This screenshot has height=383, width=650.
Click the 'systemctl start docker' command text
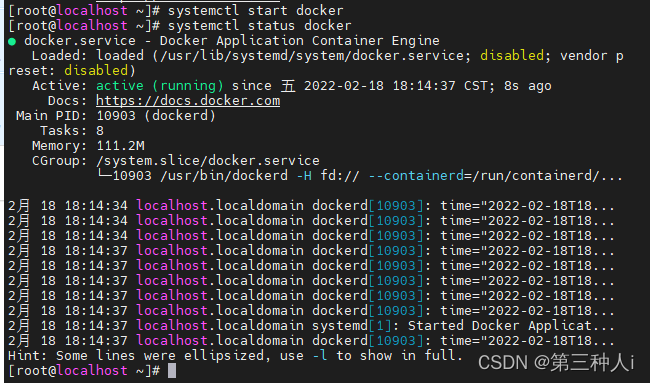[255, 11]
